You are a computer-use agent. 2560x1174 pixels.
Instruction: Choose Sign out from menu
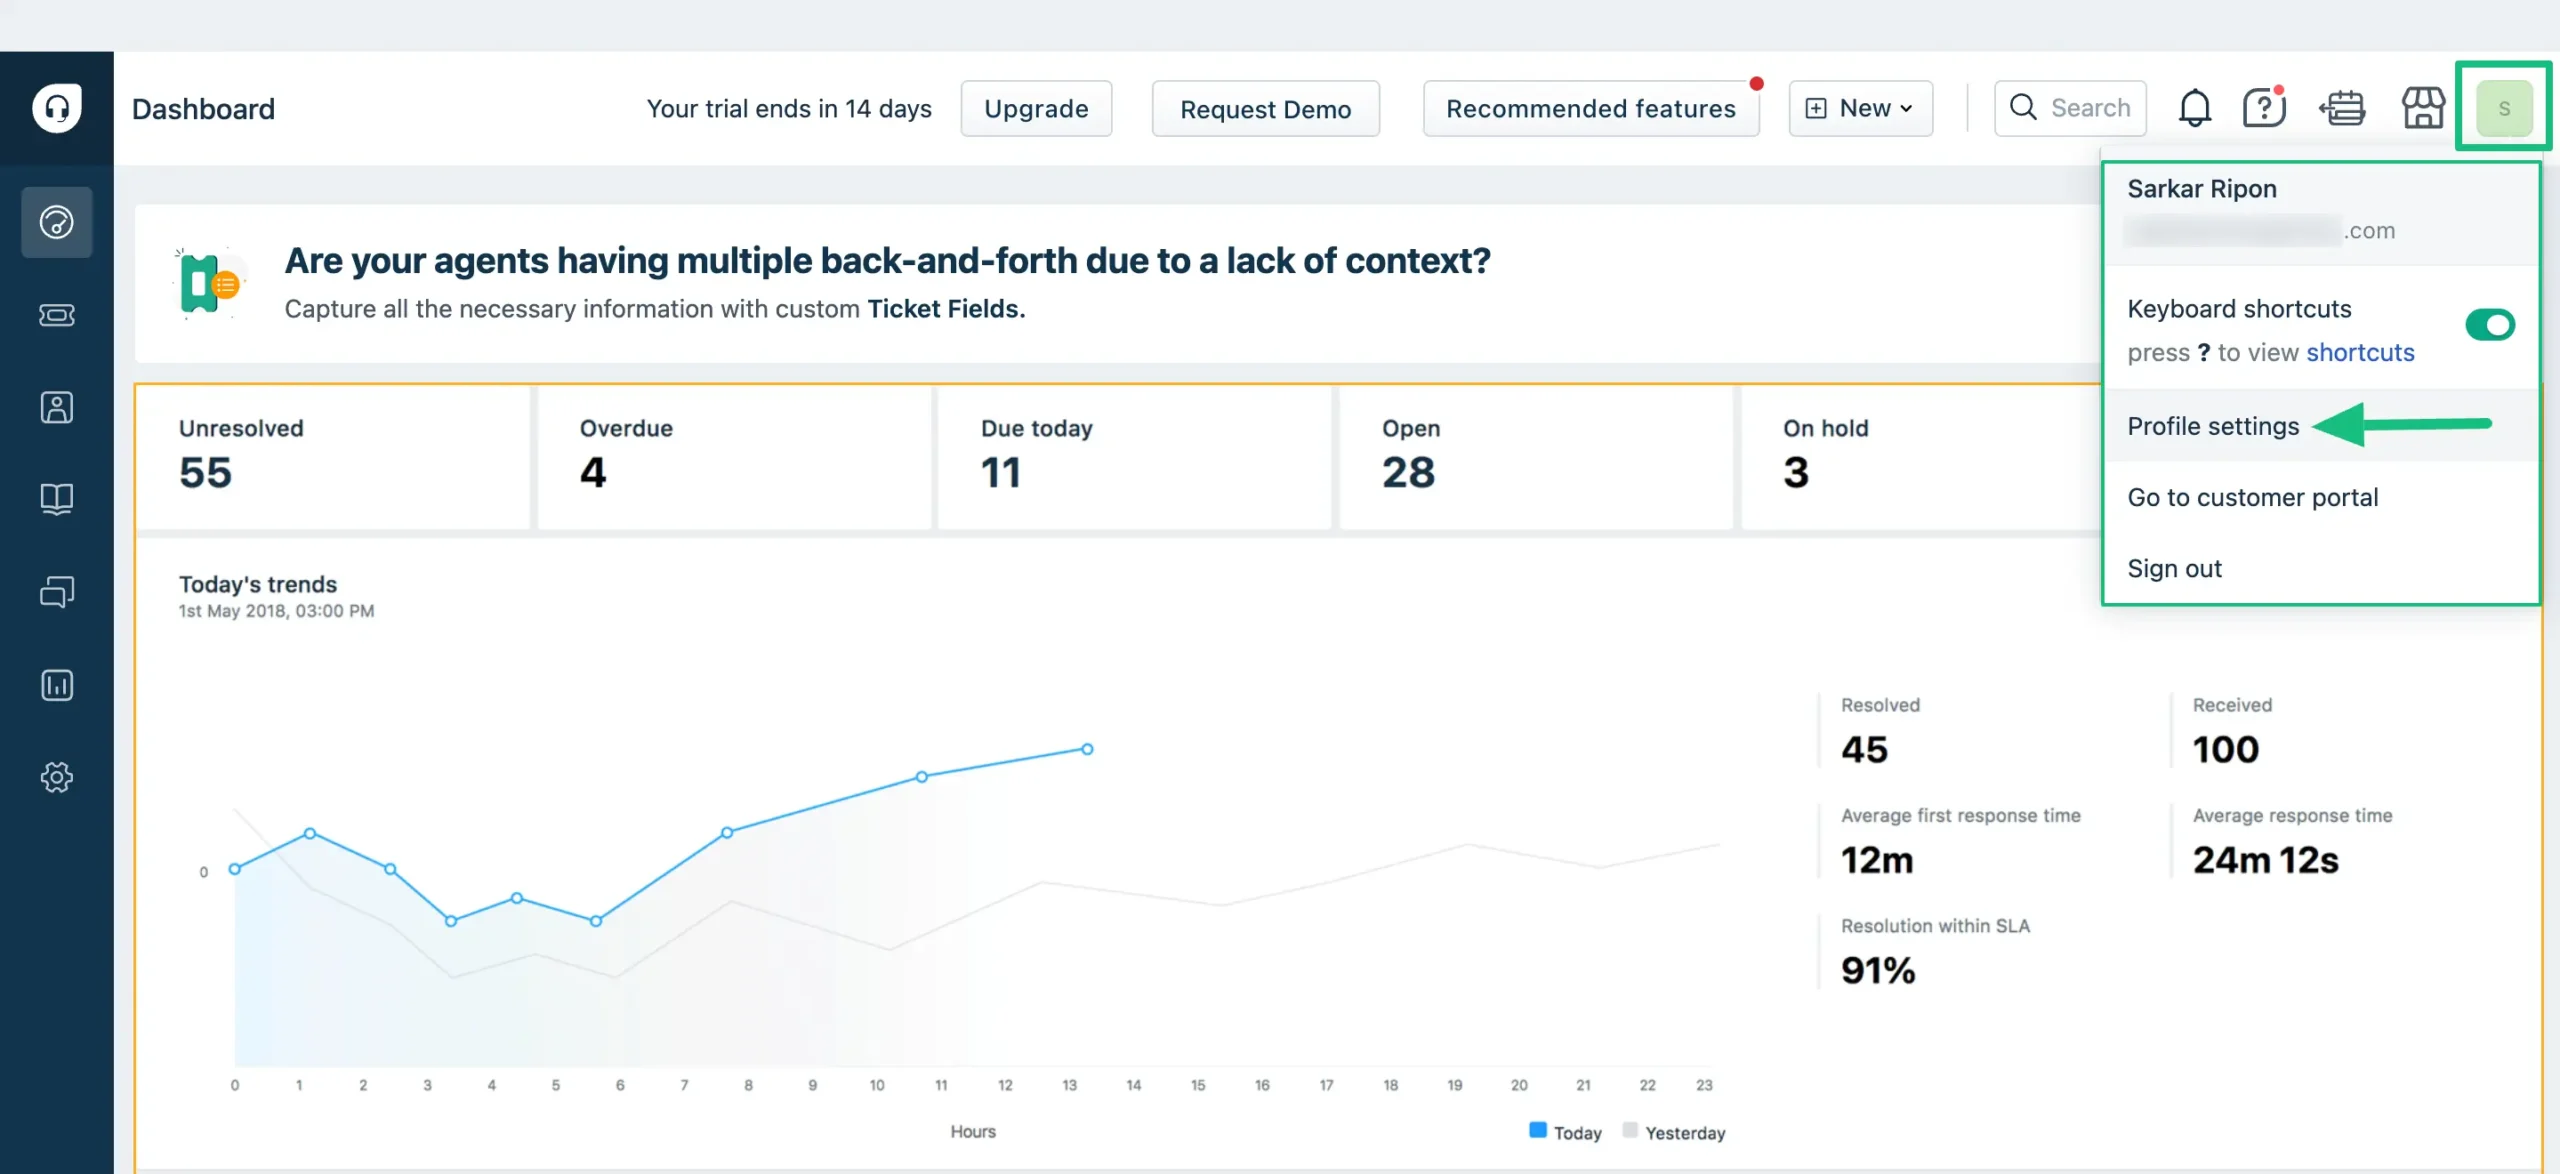click(x=2320, y=568)
